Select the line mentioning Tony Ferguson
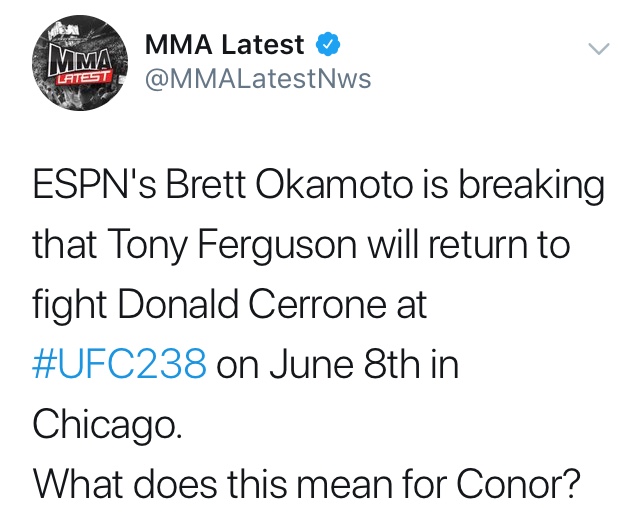Screen dimensions: 623x525 pos(301,245)
